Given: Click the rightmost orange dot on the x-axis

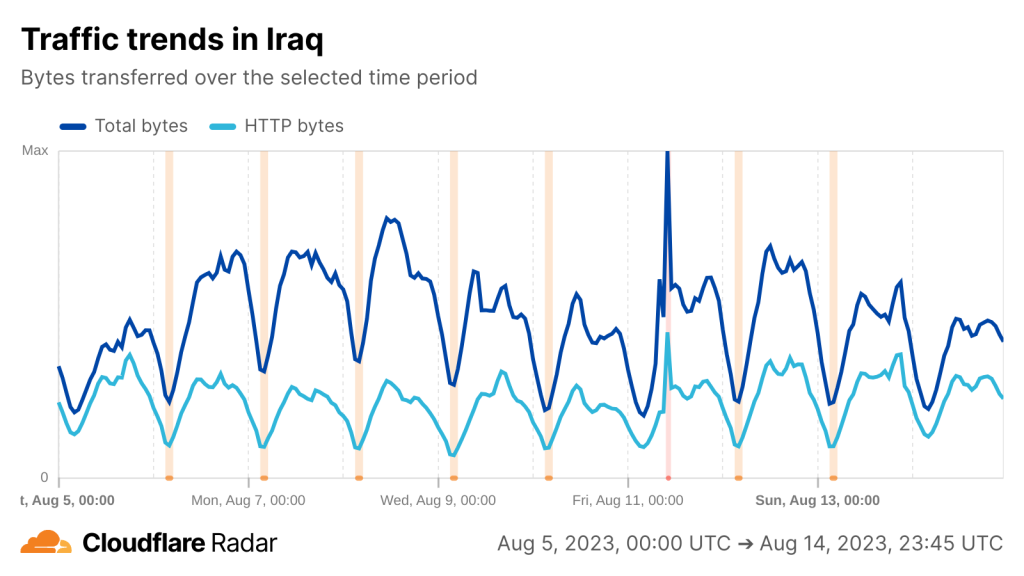Looking at the screenshot, I should [833, 479].
